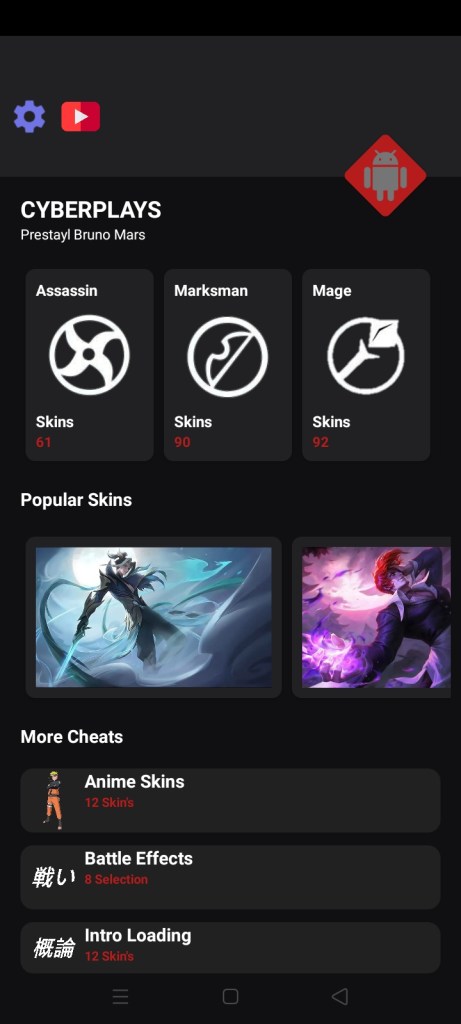Screen dimensions: 461x1024
Task: Tap the Intro Loading kanji icon
Action: (54, 948)
